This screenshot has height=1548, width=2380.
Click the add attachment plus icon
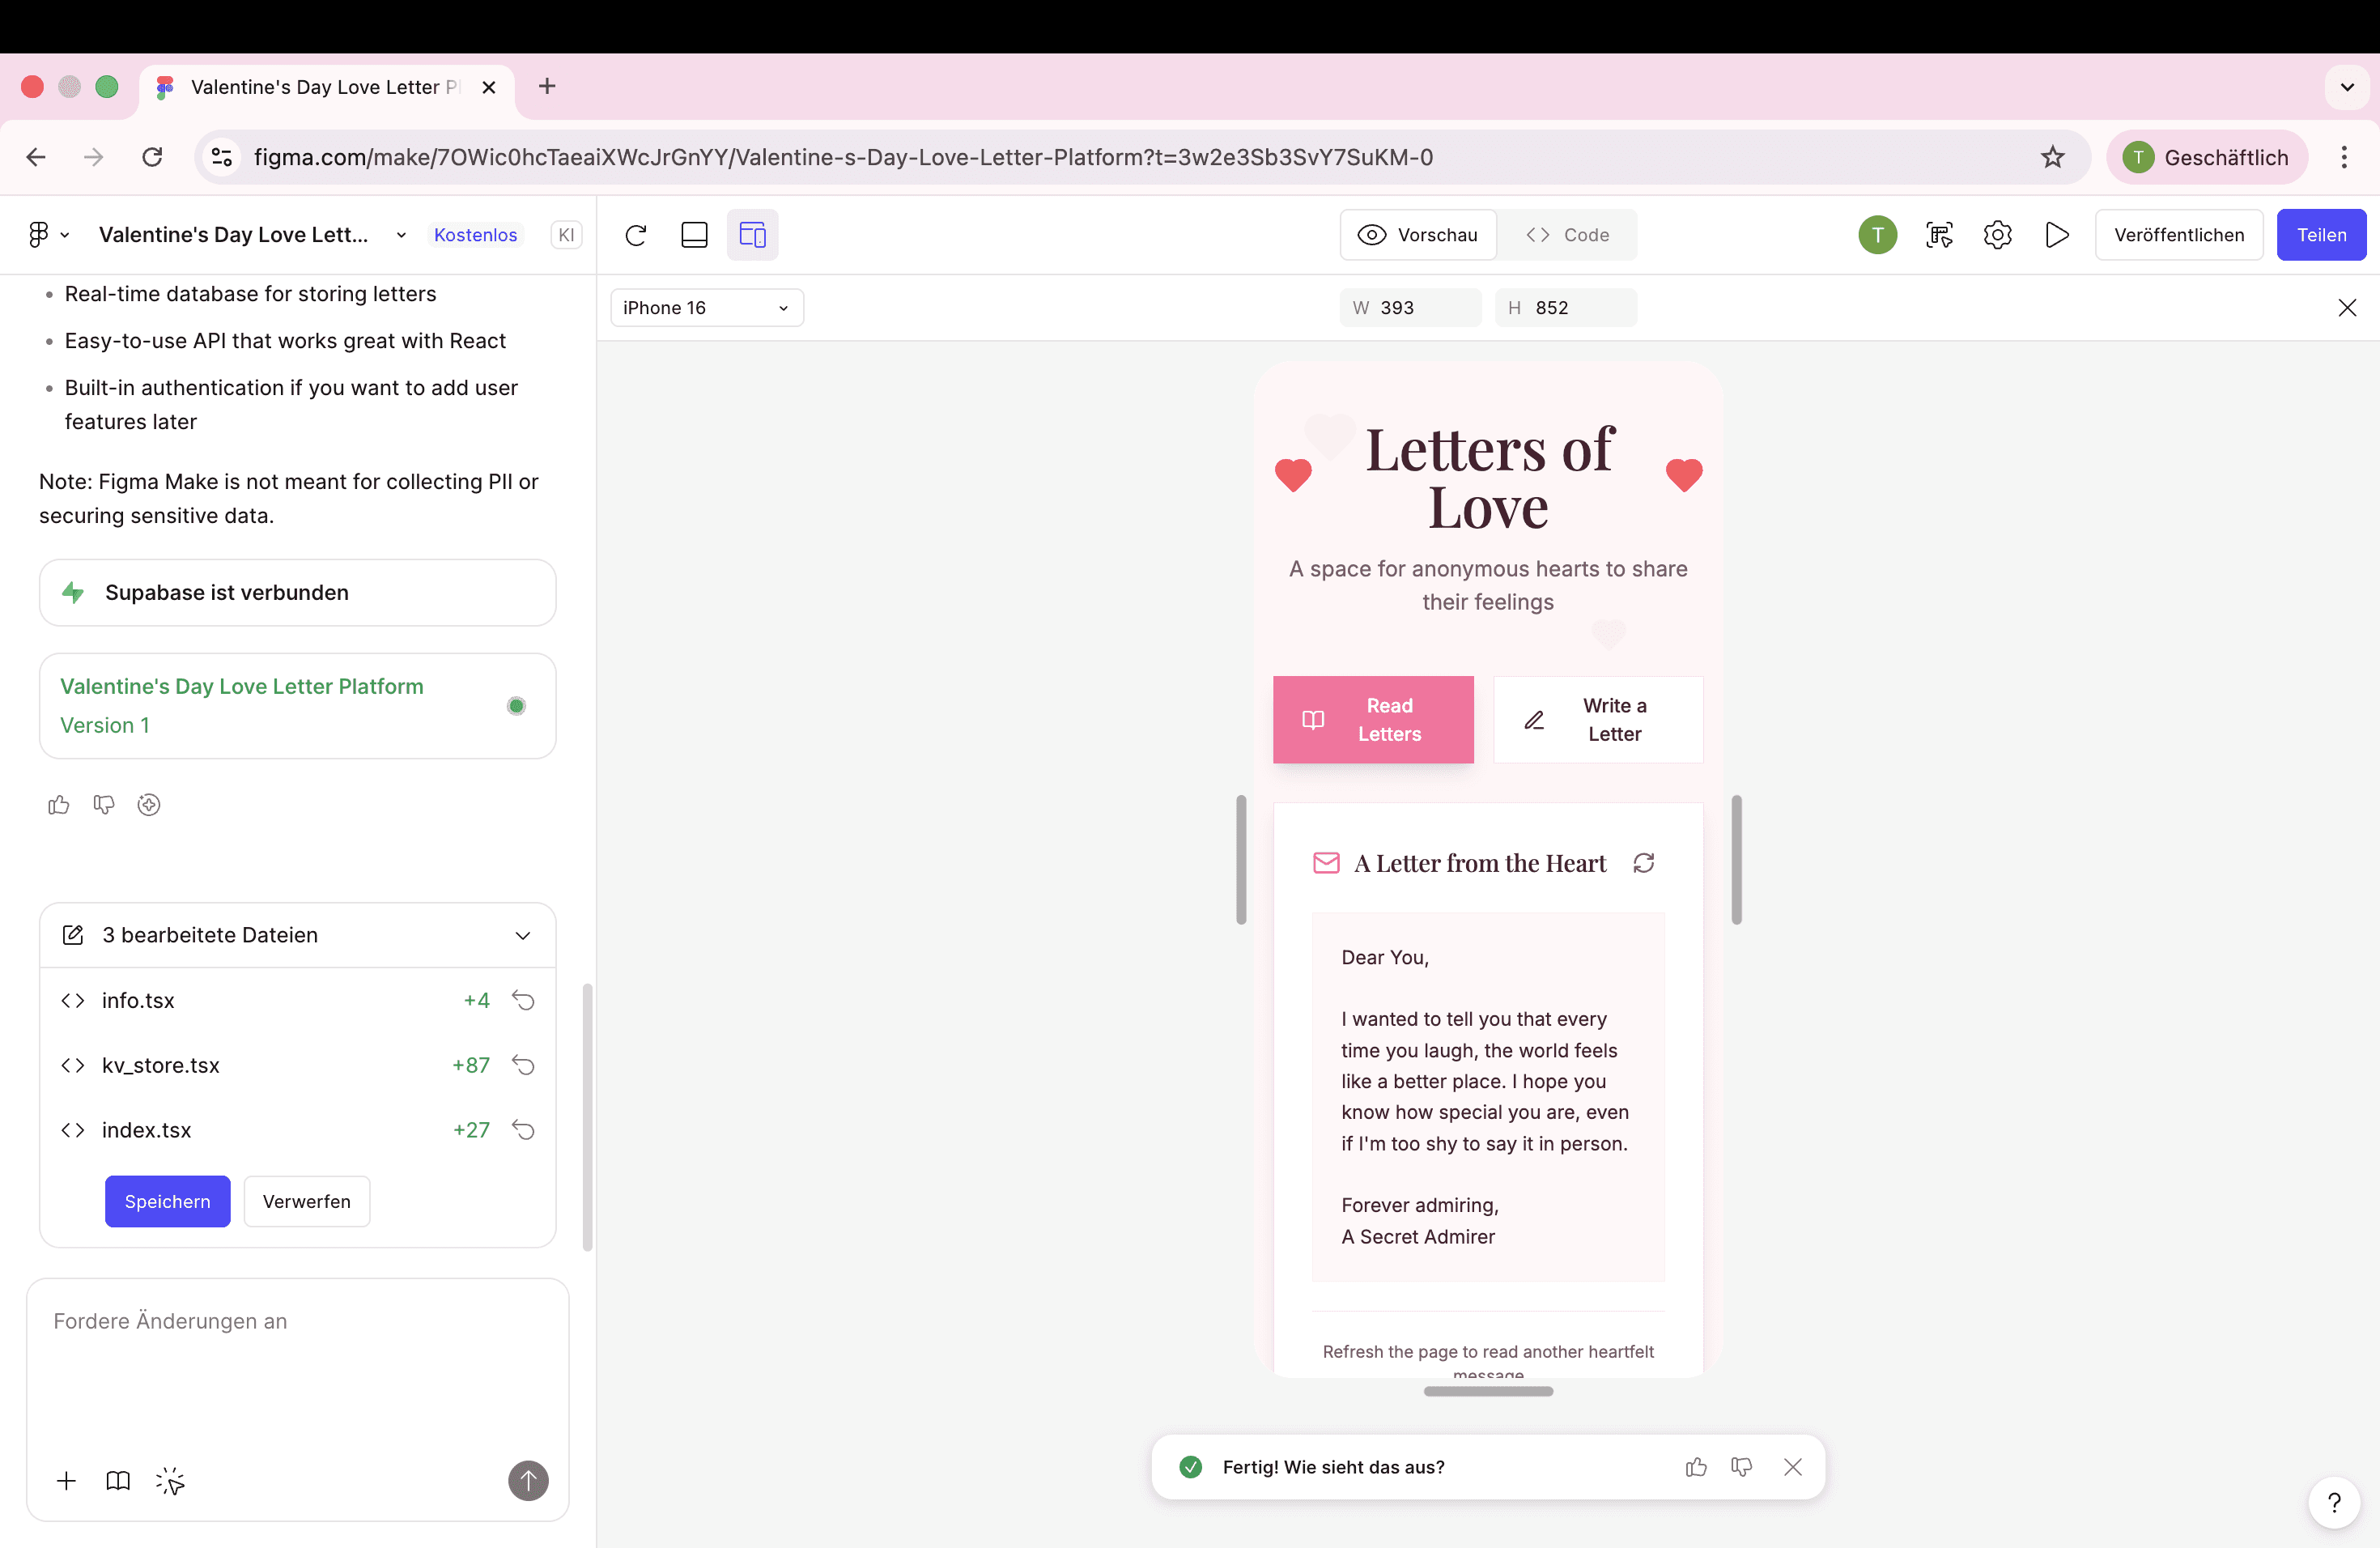coord(66,1481)
